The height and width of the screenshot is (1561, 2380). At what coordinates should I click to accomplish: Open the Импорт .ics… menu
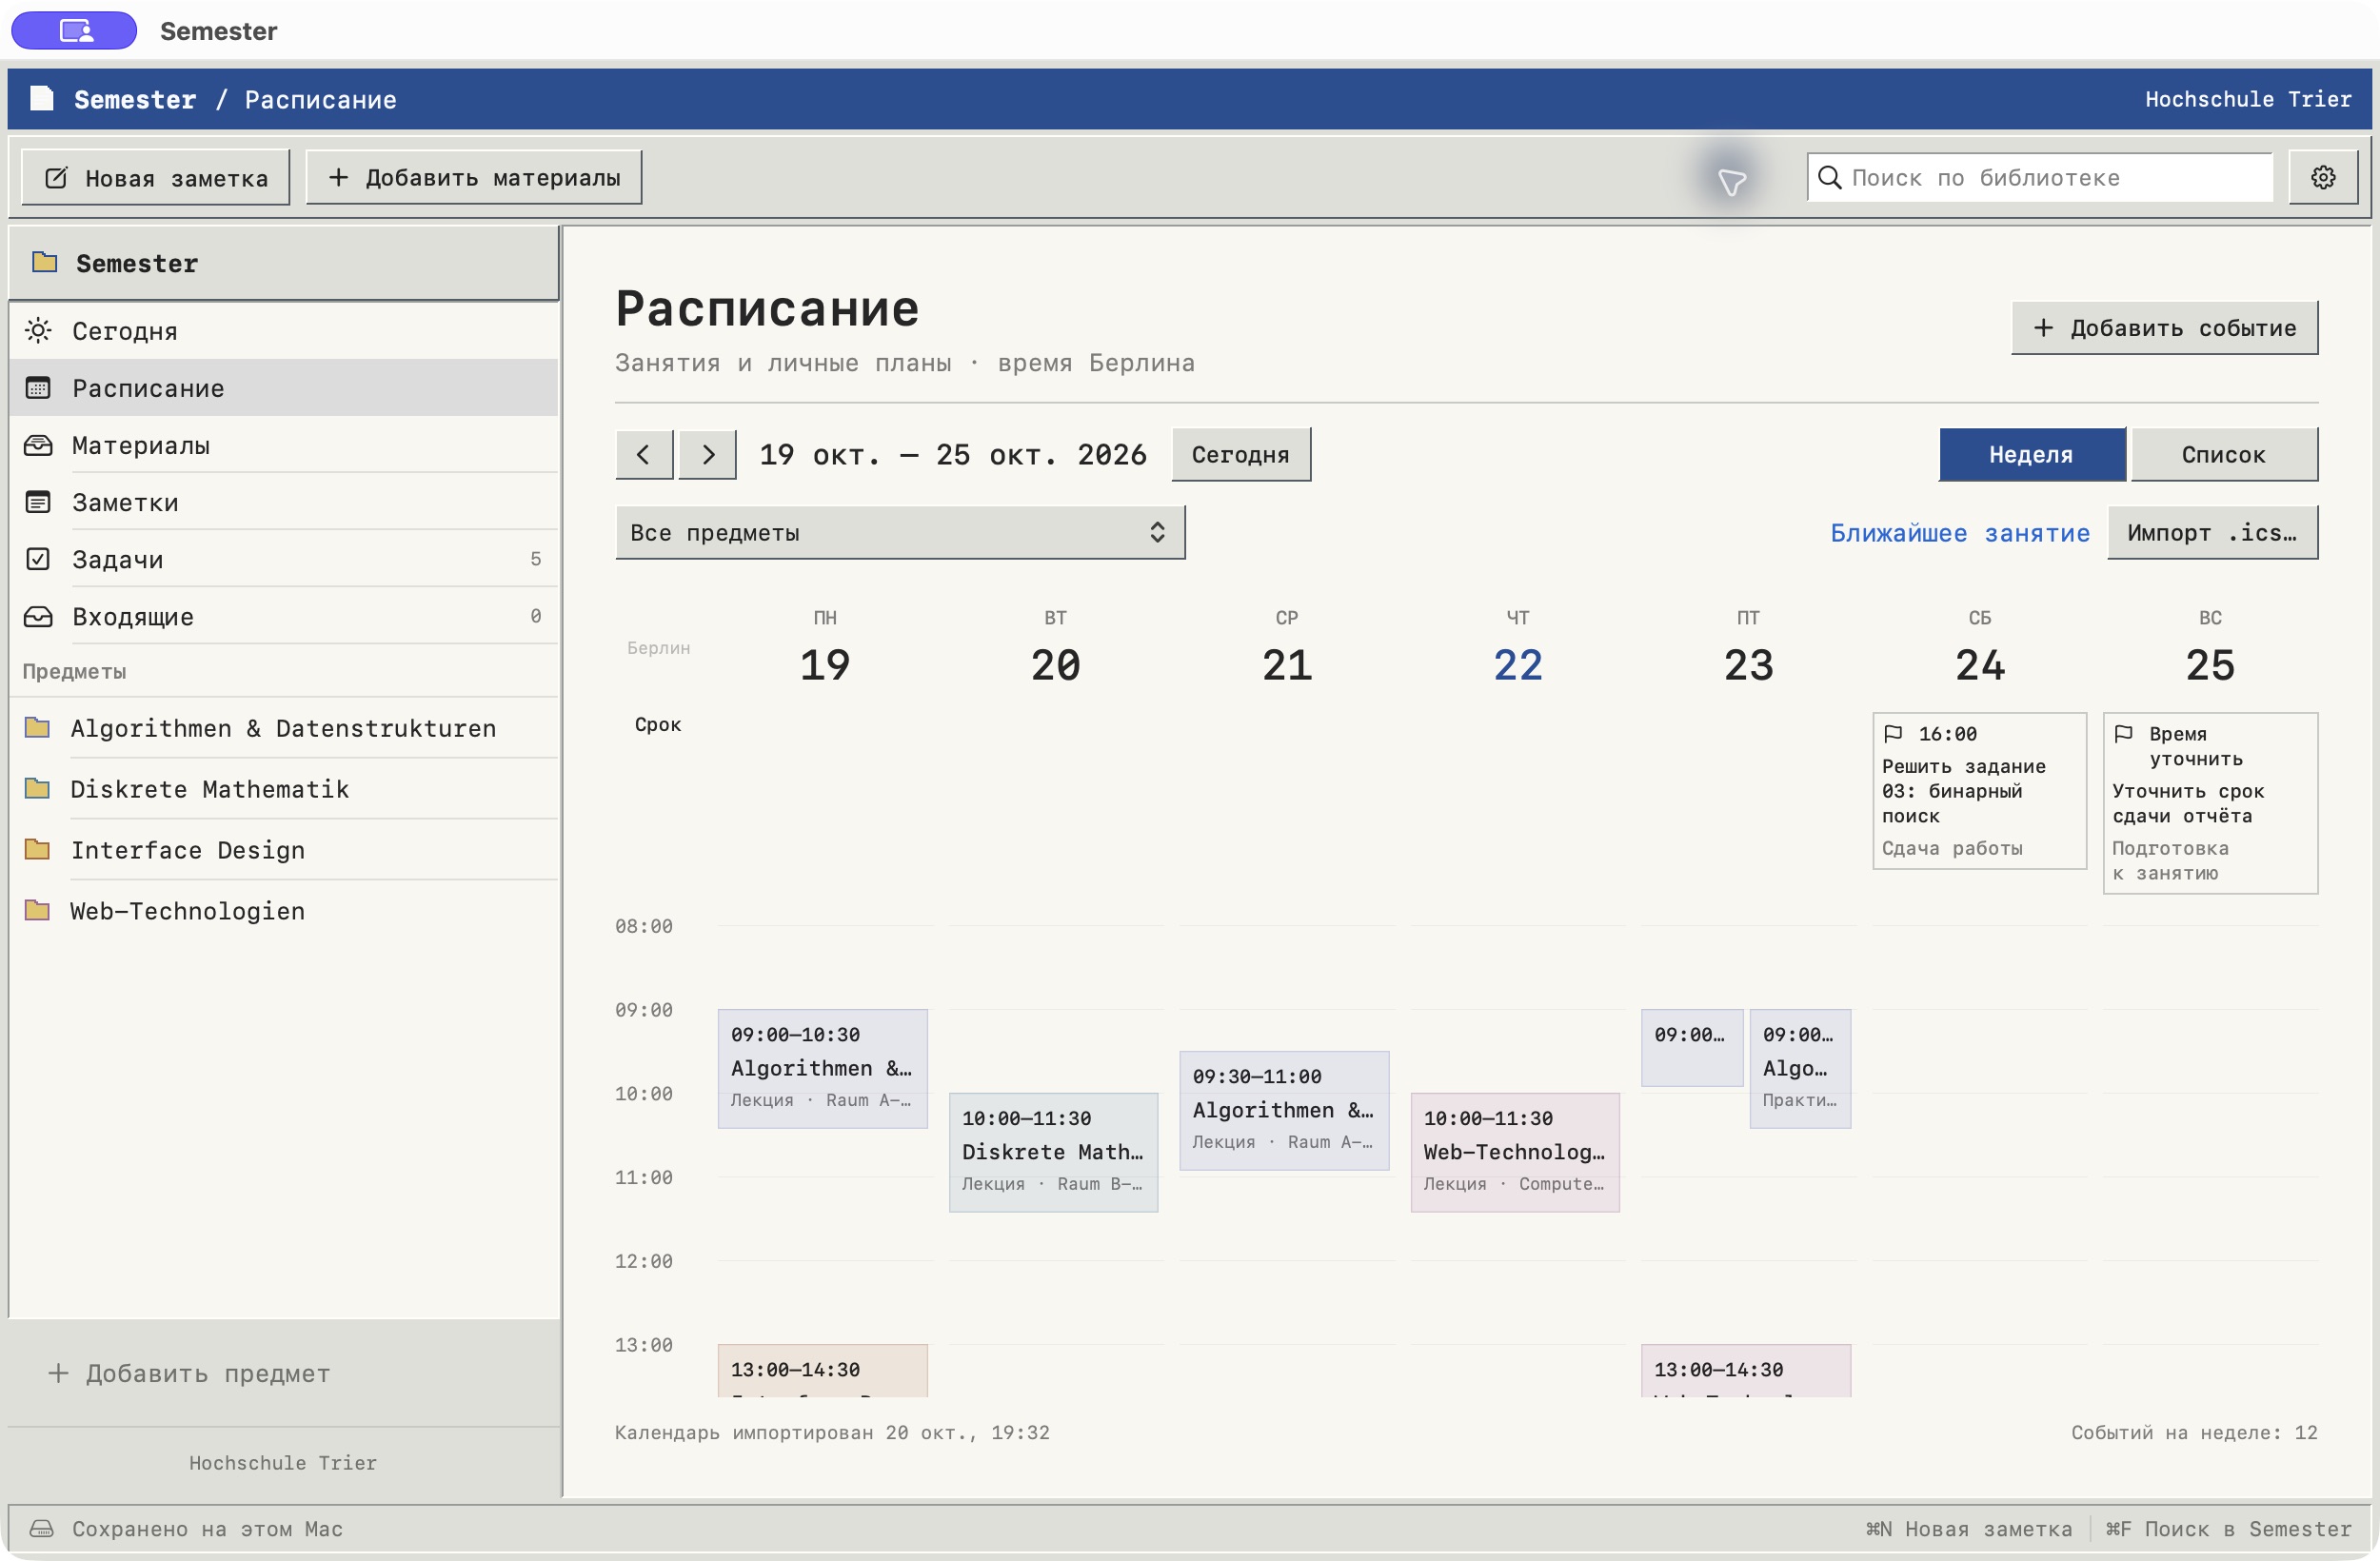(2212, 532)
